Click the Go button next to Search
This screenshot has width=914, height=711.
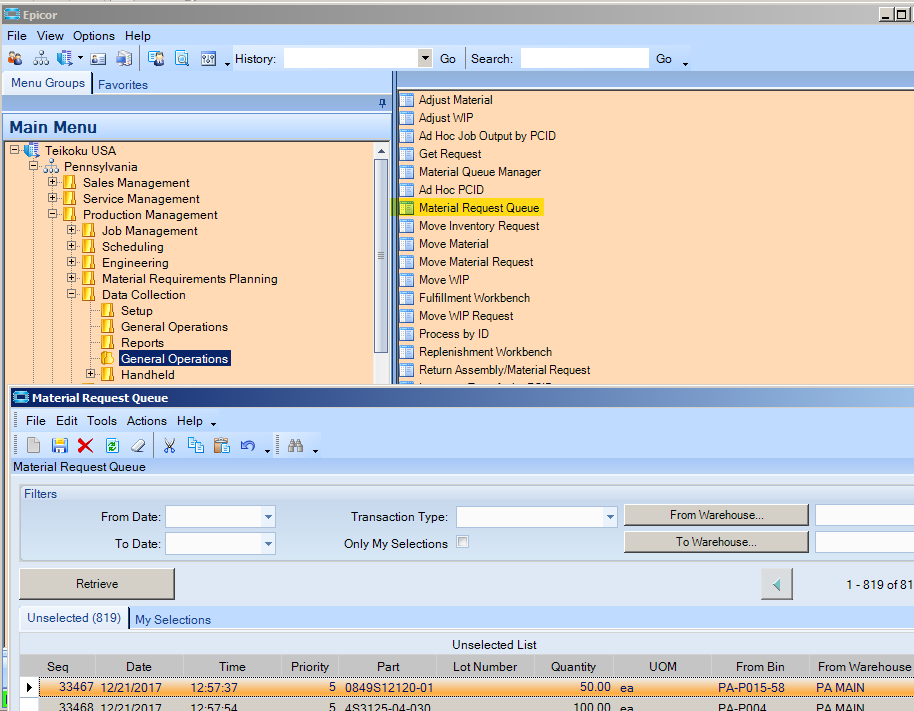(663, 59)
